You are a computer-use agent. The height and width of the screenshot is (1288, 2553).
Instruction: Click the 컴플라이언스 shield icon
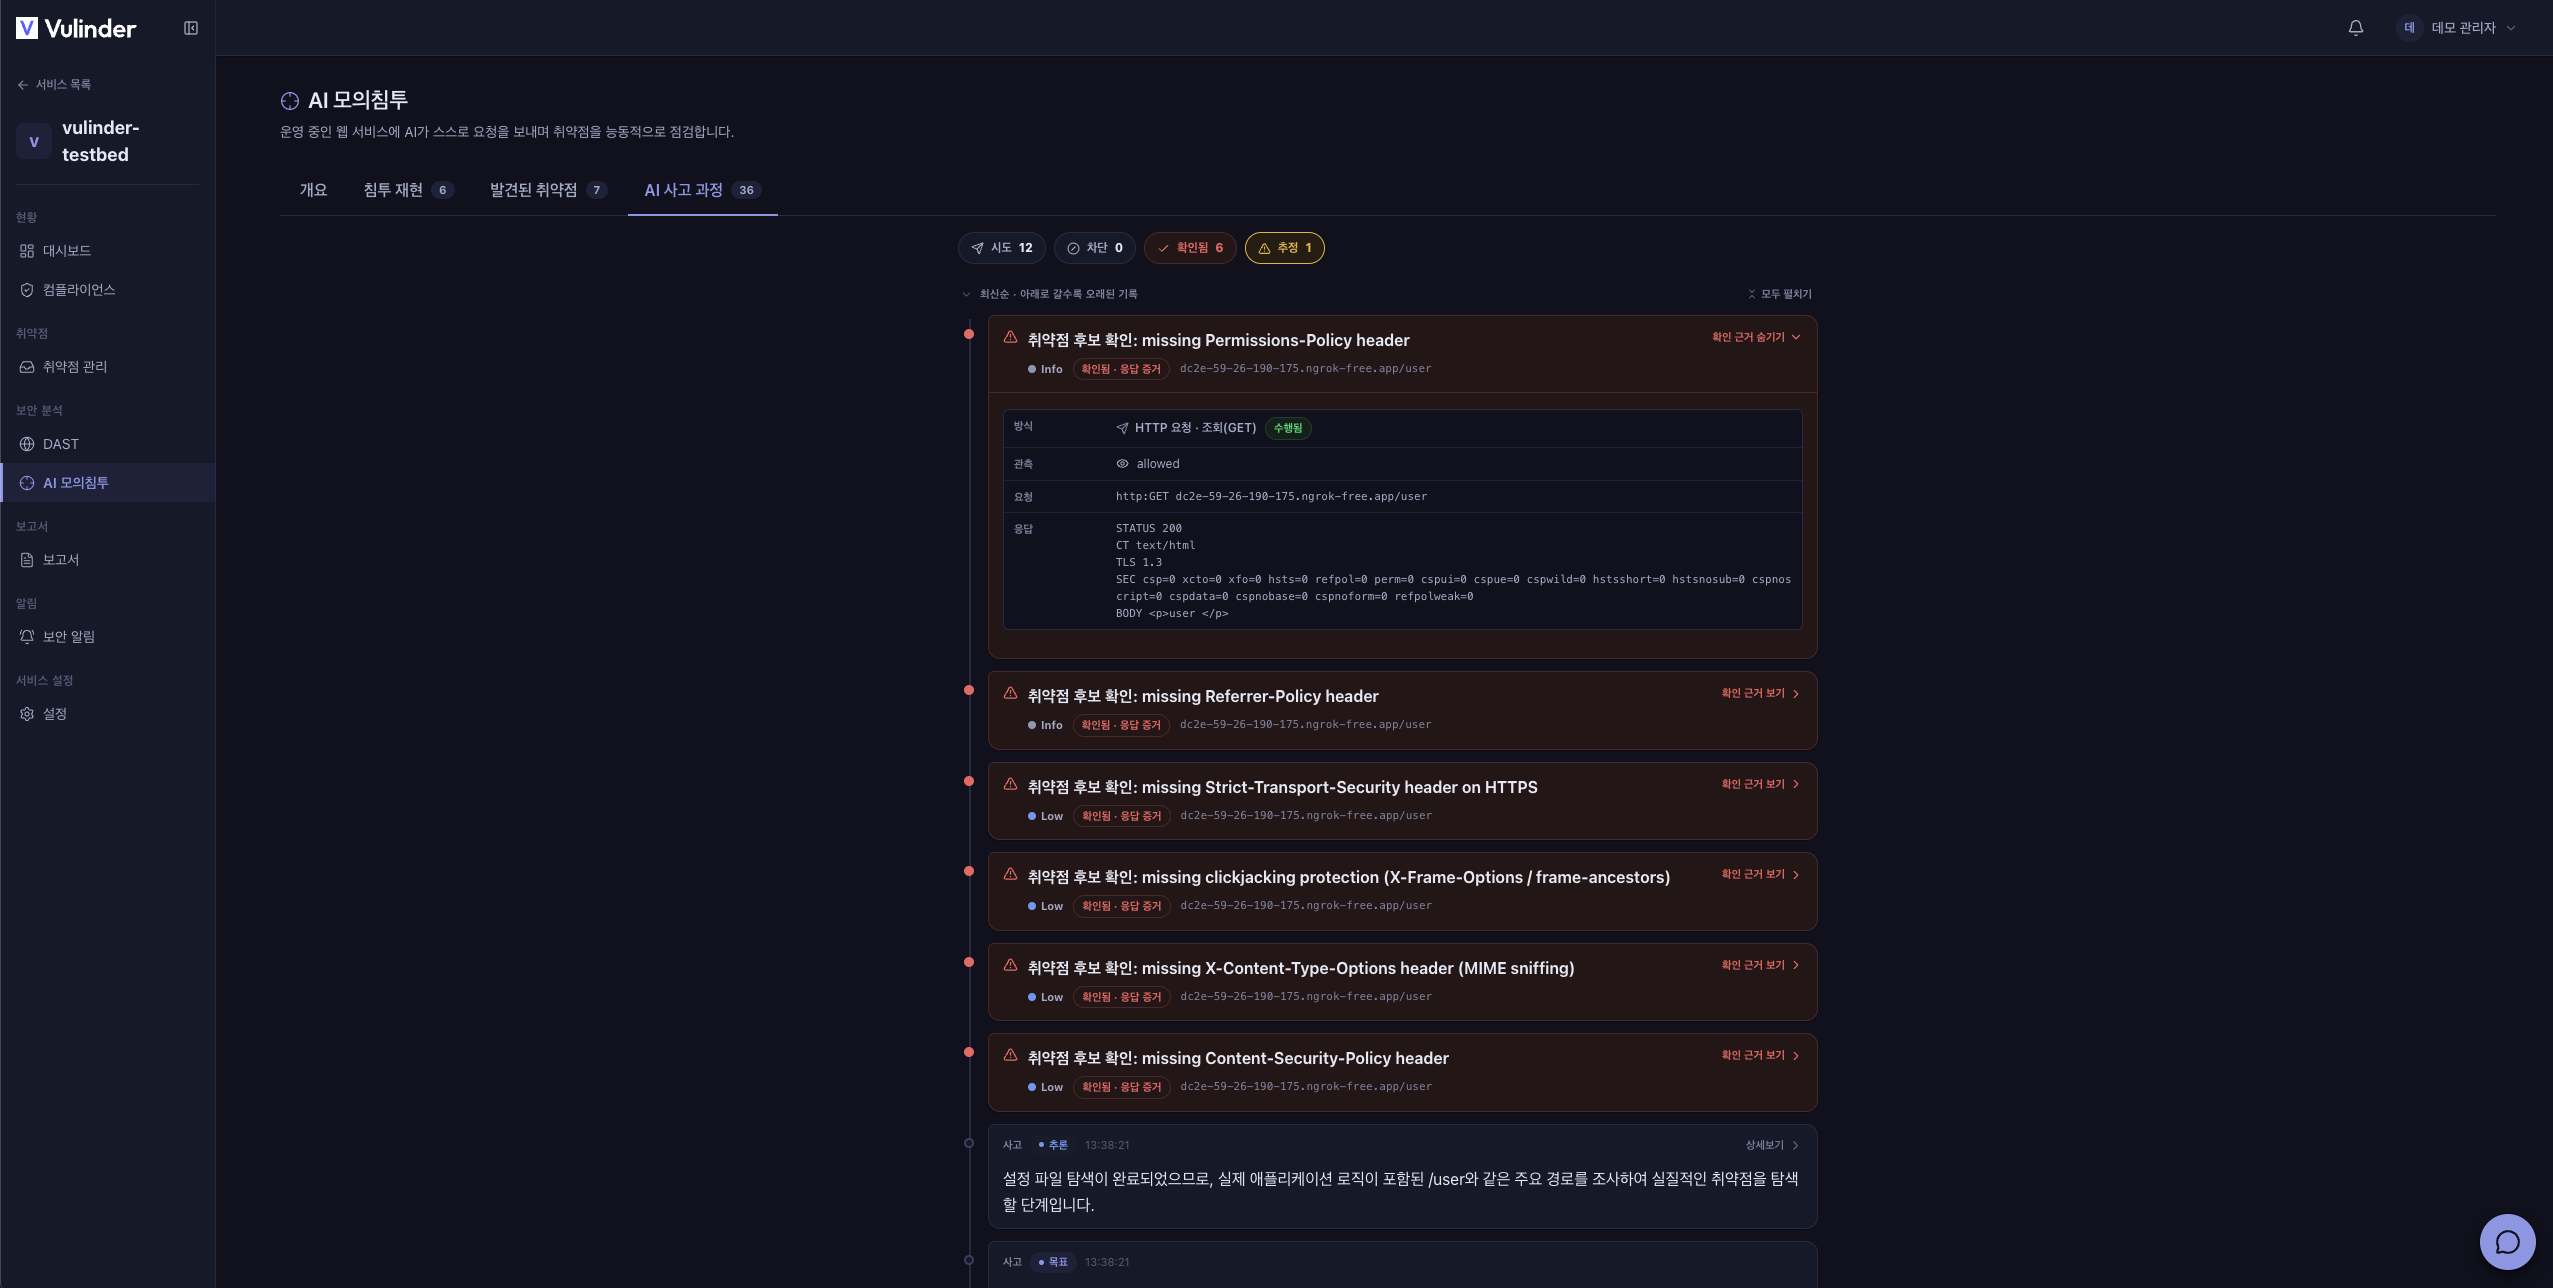click(27, 290)
